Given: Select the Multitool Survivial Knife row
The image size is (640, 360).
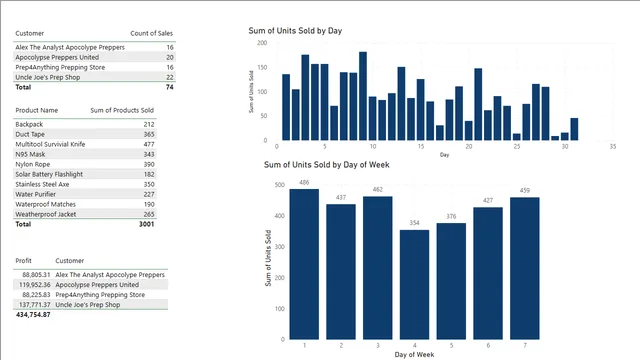Looking at the screenshot, I should (x=85, y=144).
